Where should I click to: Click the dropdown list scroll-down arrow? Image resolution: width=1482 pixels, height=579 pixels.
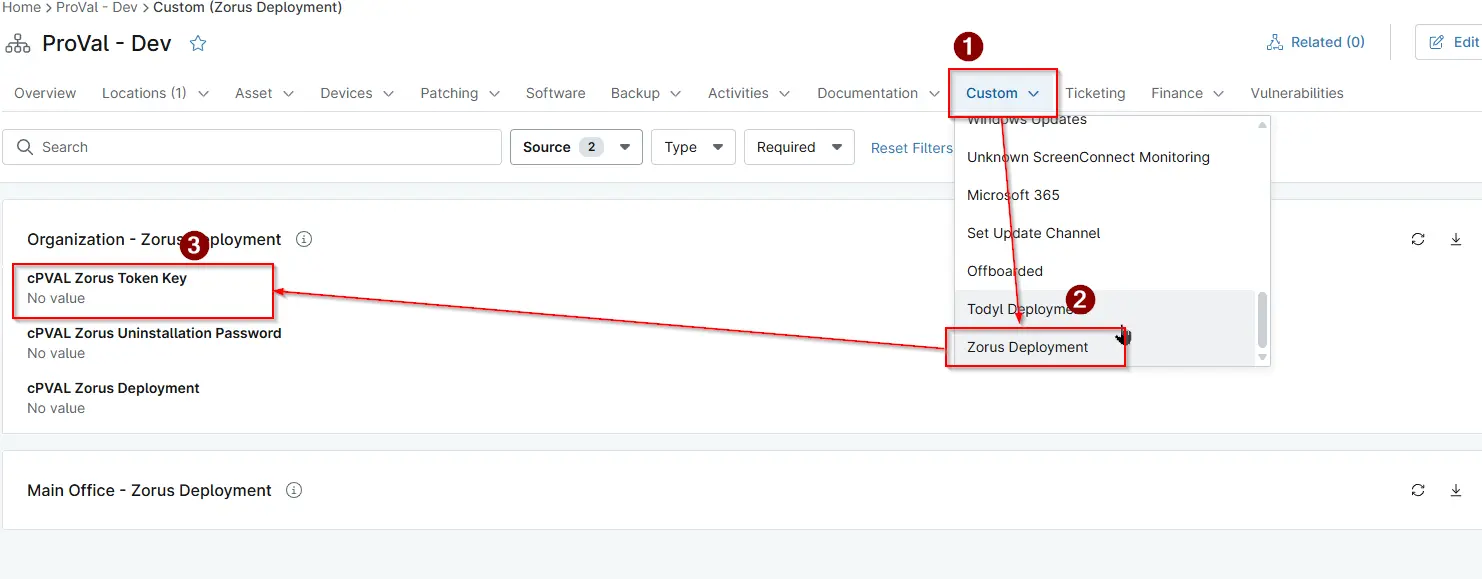[x=1262, y=357]
